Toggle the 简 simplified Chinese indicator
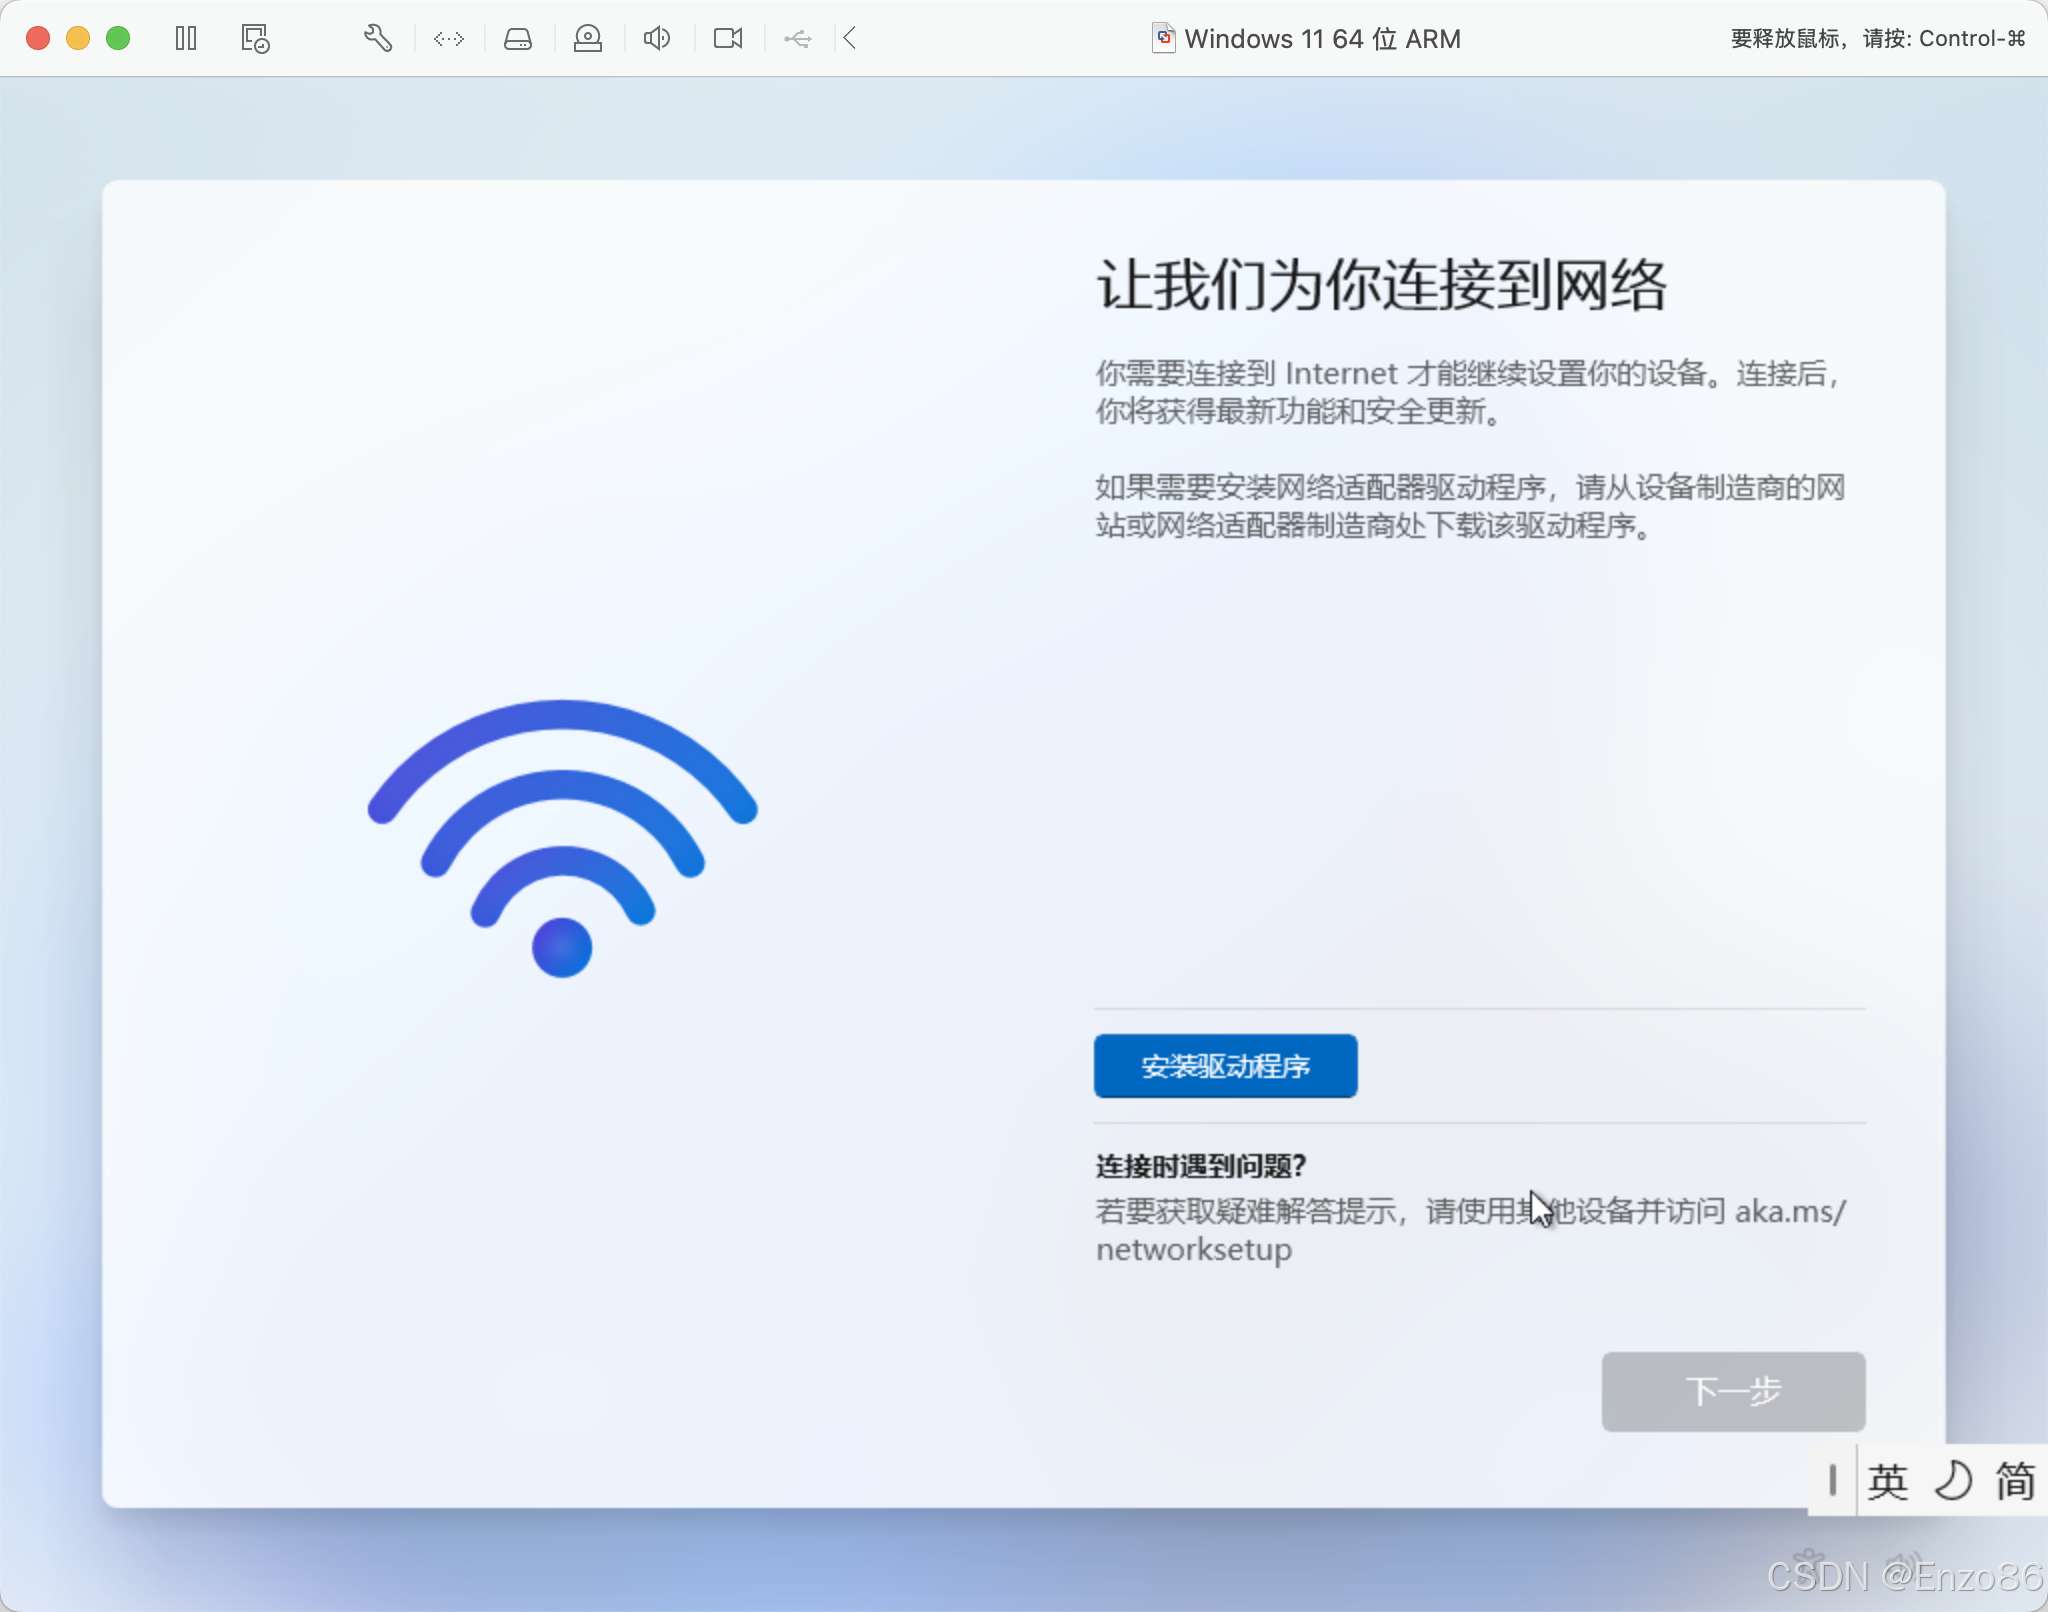 click(2015, 1481)
